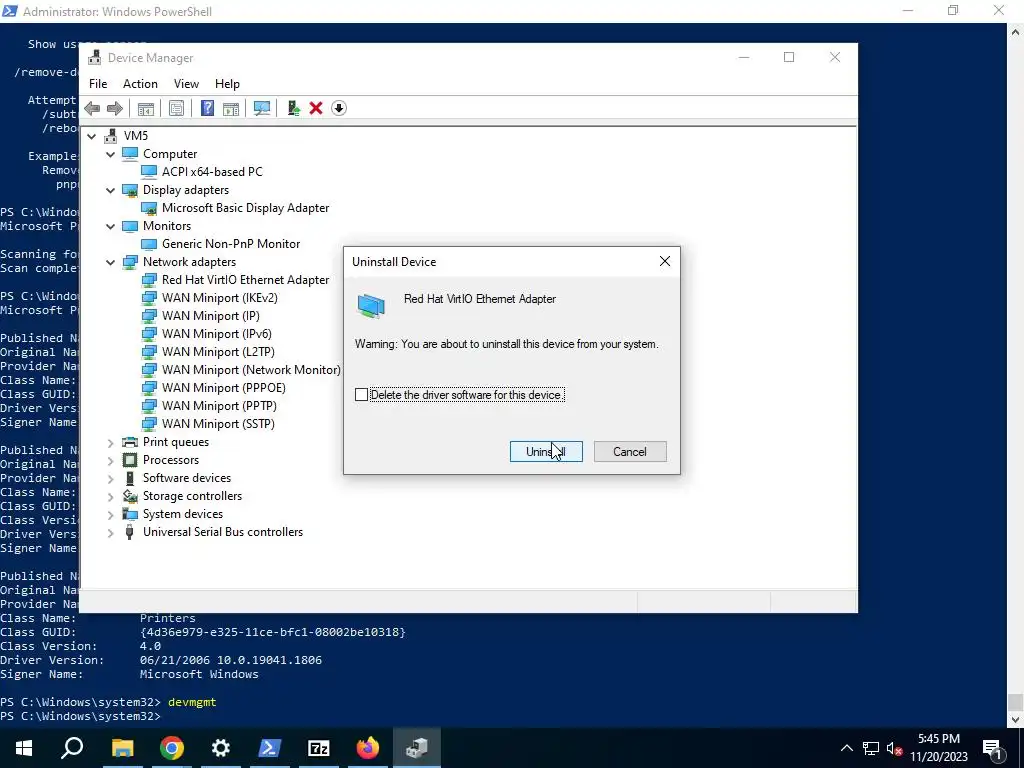Click Cancel in Uninstall Device dialog

pyautogui.click(x=630, y=452)
